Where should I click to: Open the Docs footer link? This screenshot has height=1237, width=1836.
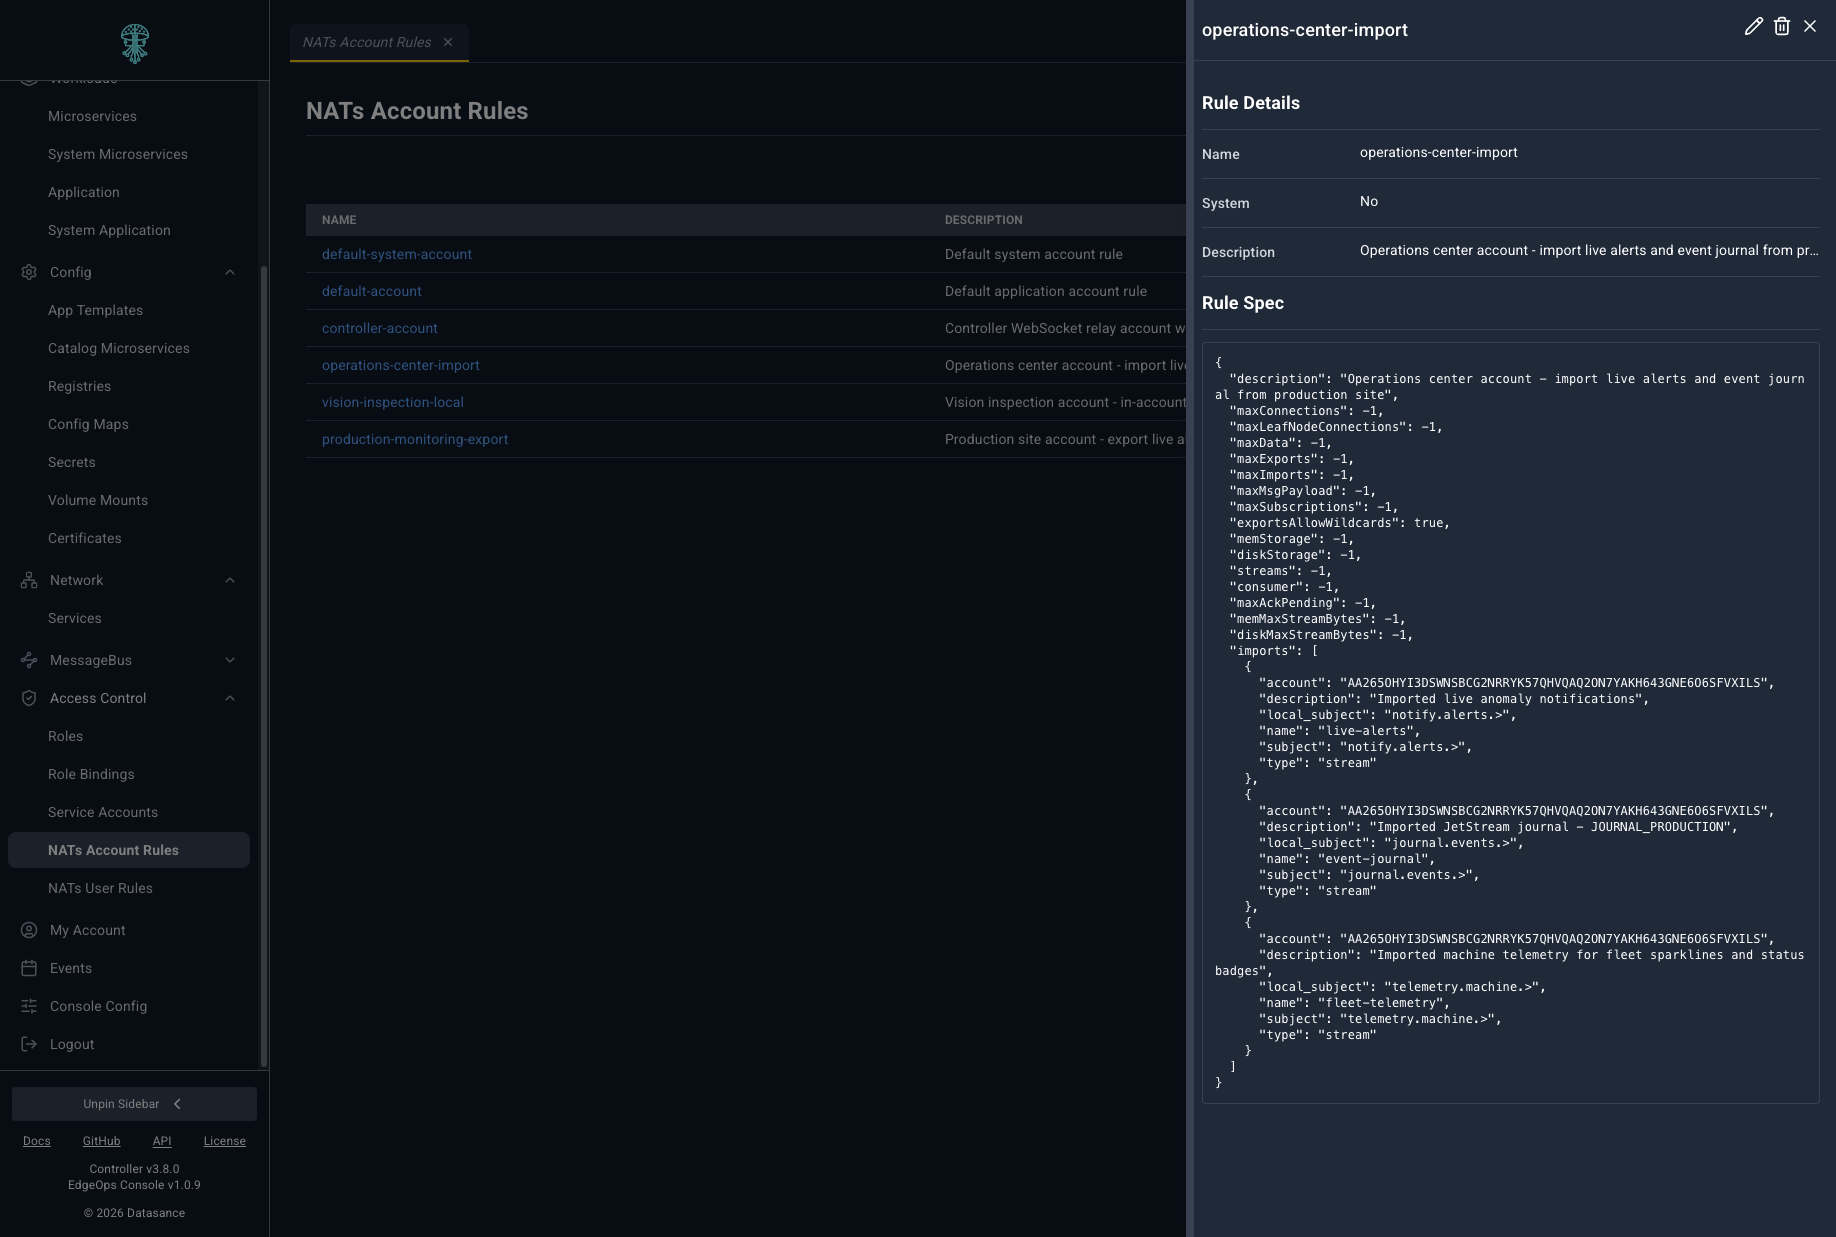(37, 1141)
